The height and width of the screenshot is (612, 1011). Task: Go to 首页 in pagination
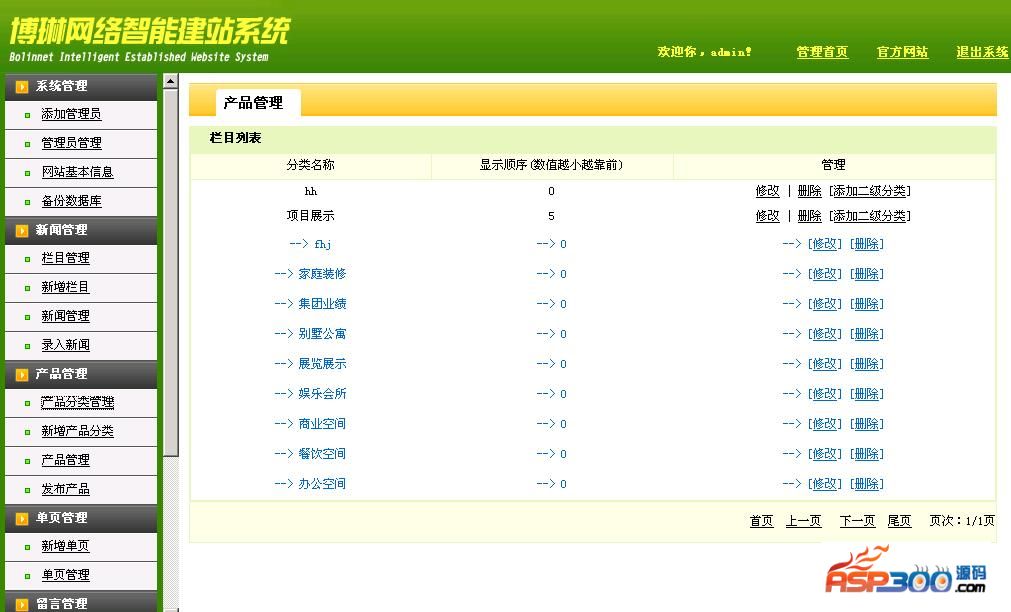(x=761, y=520)
